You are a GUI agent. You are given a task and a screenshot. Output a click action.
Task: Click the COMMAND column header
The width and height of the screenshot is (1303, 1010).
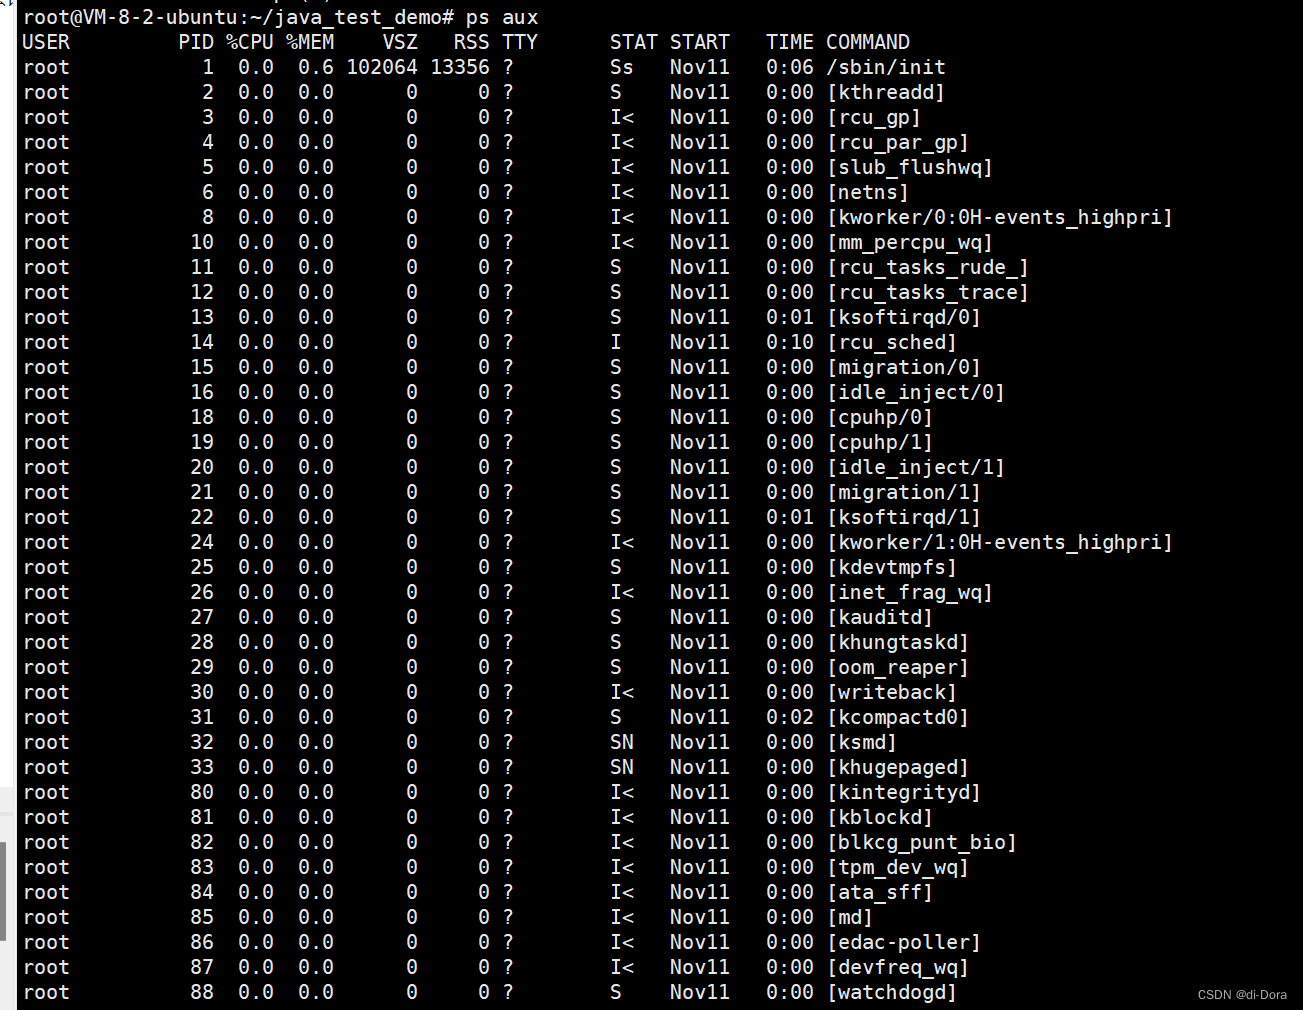click(x=868, y=42)
